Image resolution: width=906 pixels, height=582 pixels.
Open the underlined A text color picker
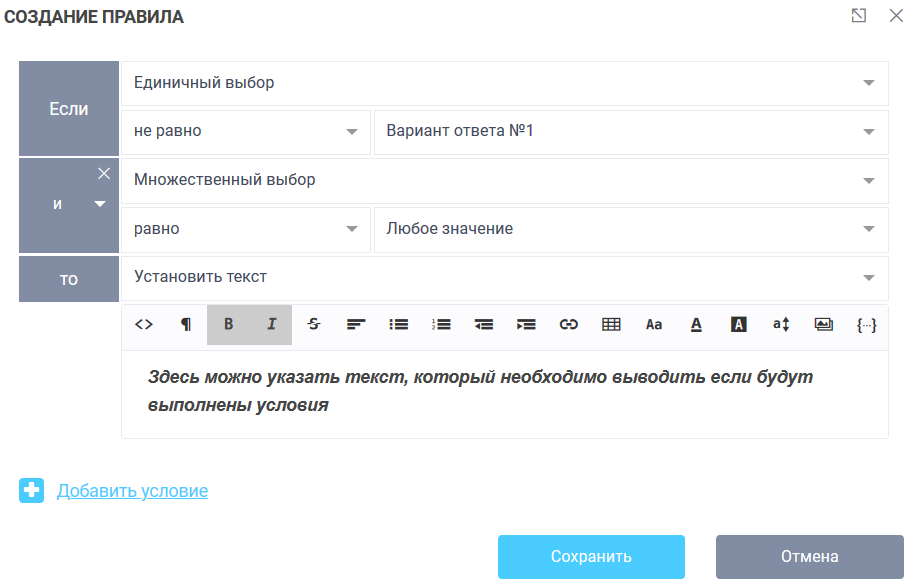coord(696,324)
